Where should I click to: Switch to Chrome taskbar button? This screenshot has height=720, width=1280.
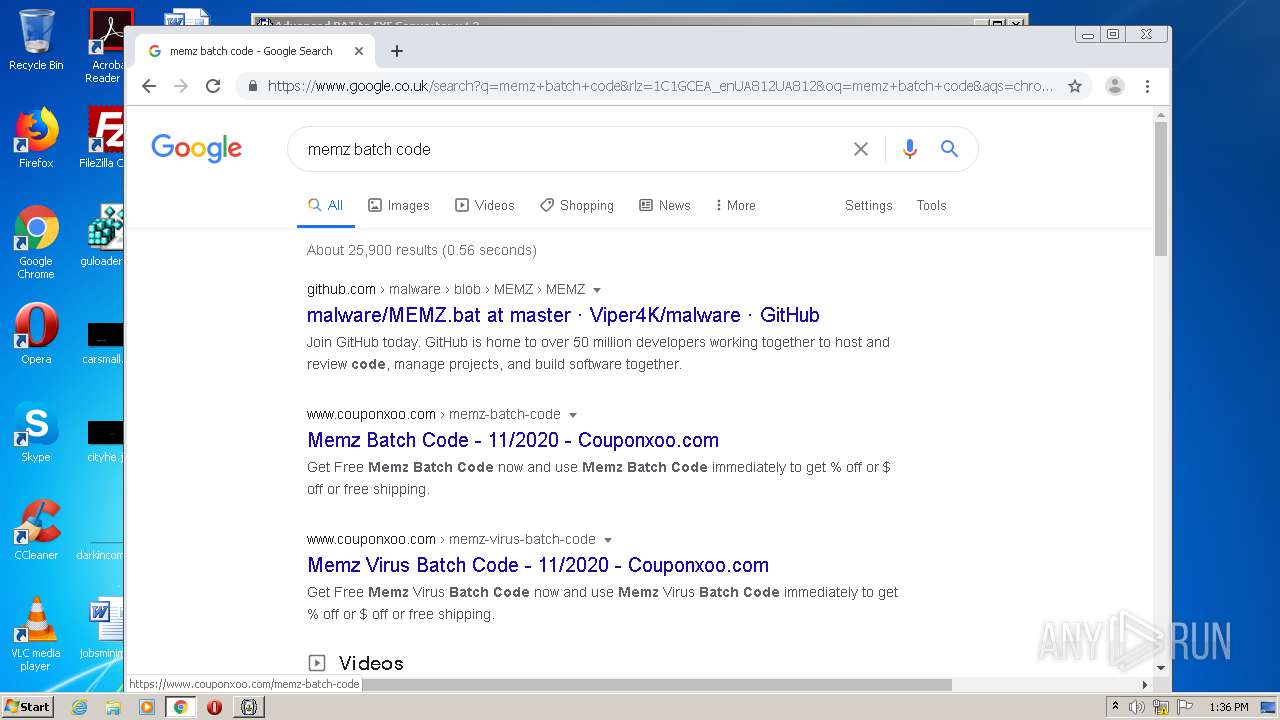coord(180,707)
